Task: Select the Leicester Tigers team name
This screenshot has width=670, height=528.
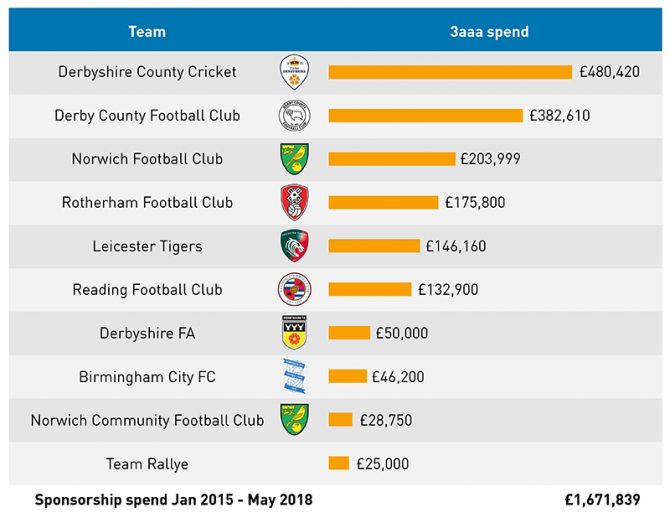Action: pos(147,246)
